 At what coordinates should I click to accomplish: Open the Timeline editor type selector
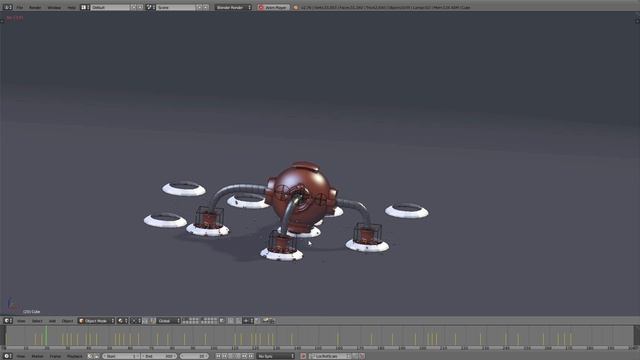point(8,356)
